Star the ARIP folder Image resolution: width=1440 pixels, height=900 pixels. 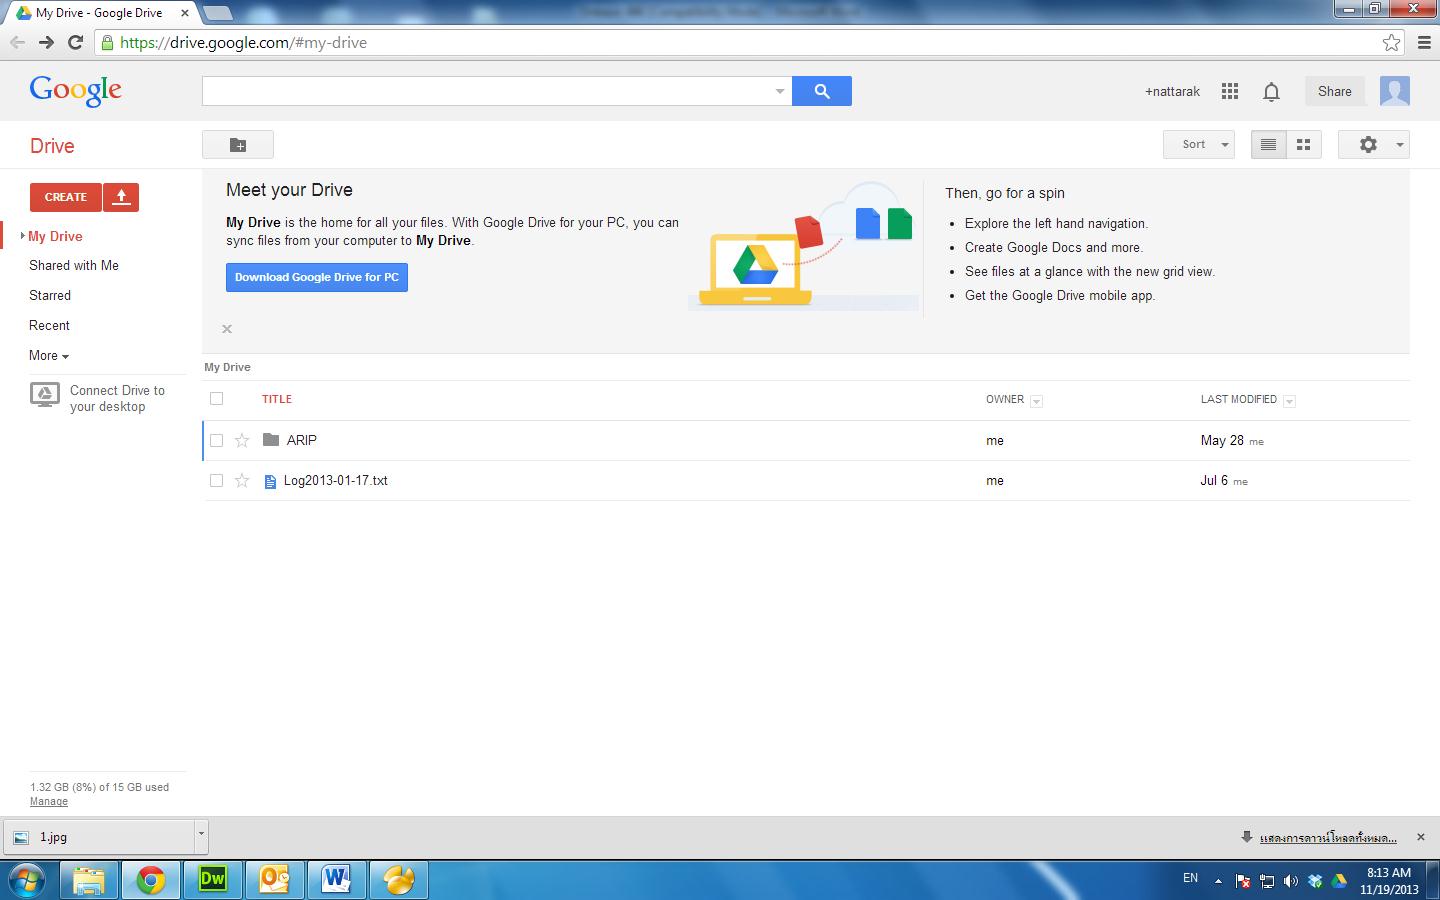tap(242, 440)
